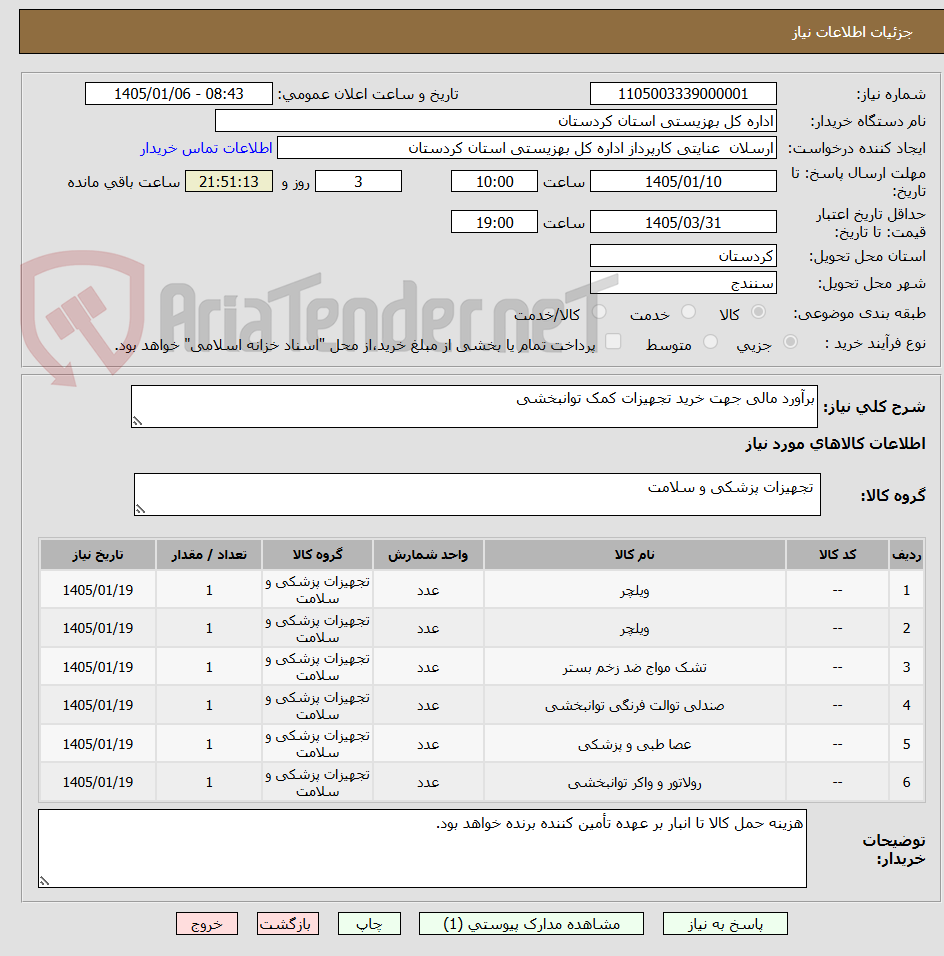Click the buyer notes textarea
Viewport: 944px width, 956px height.
coord(422,848)
